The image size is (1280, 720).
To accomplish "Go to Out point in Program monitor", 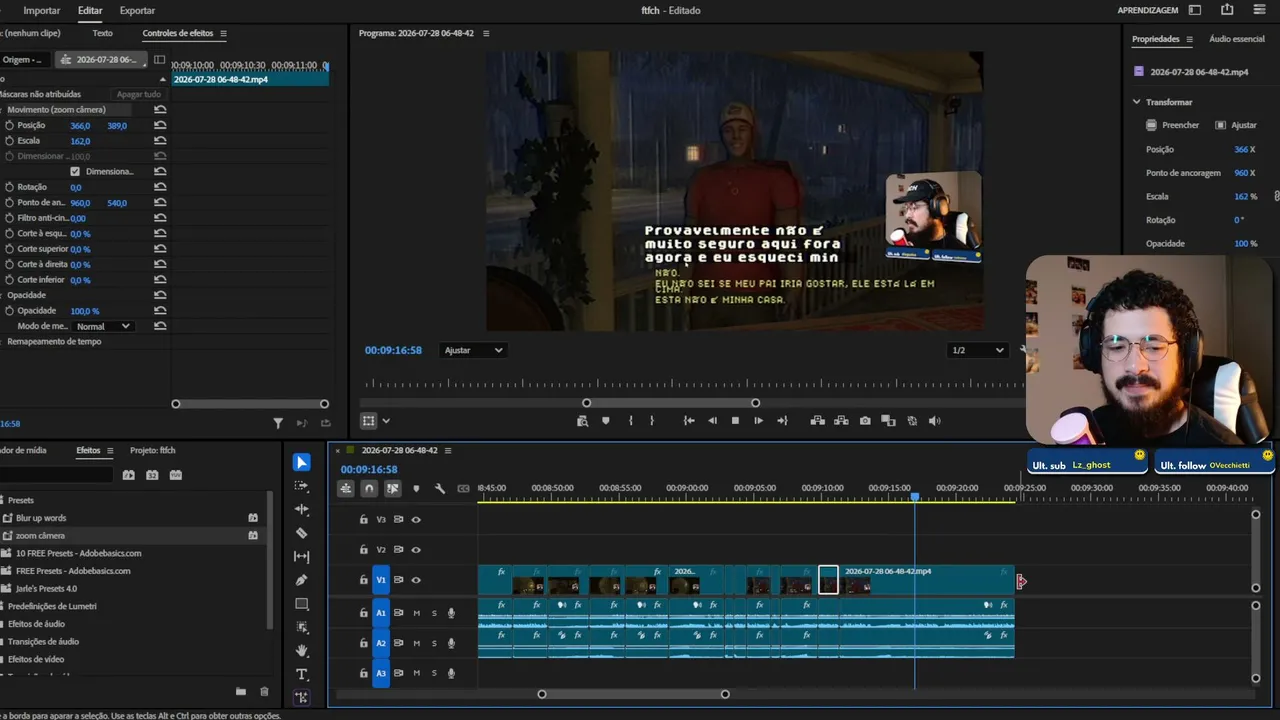I will point(782,421).
